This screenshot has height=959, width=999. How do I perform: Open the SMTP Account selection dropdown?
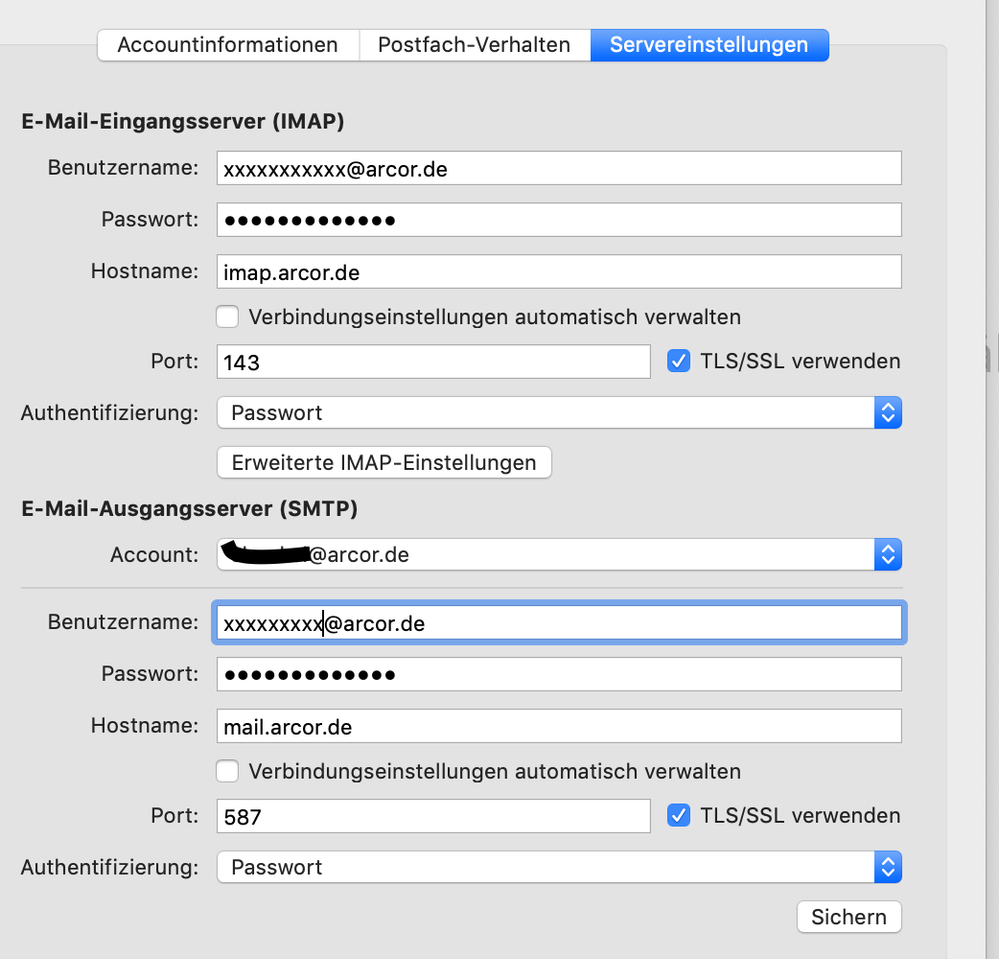pyautogui.click(x=887, y=554)
